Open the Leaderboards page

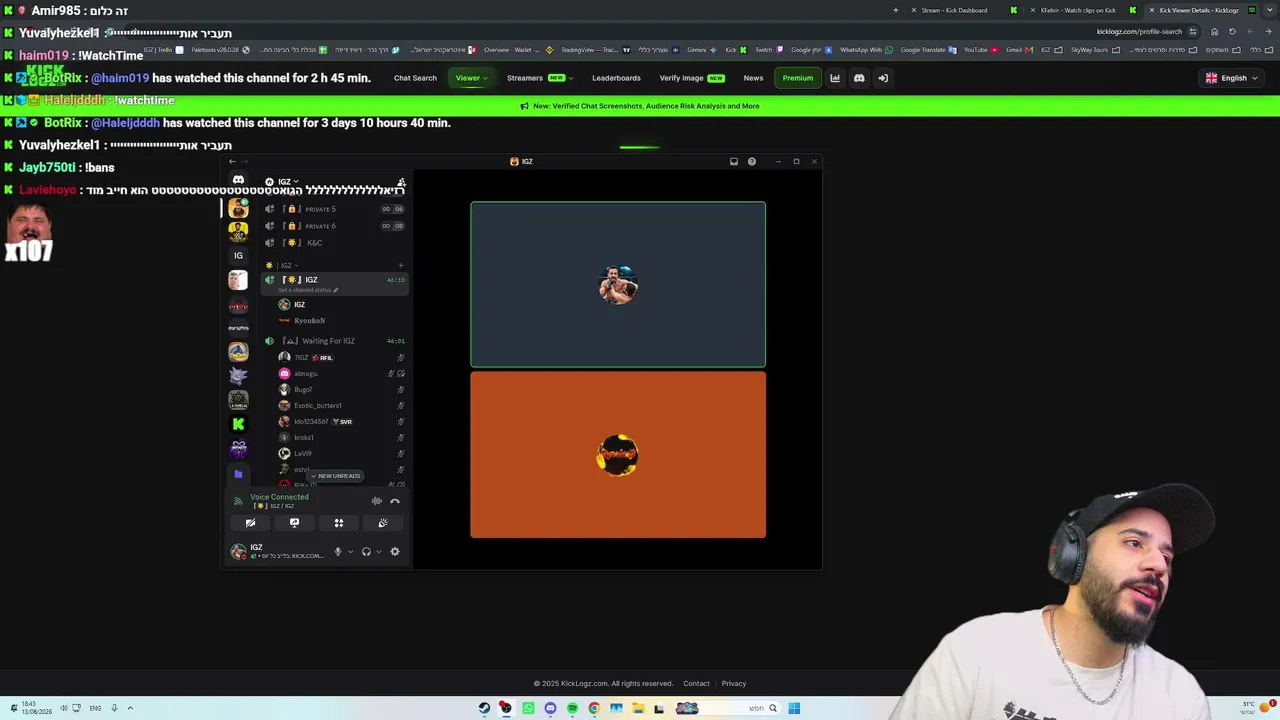616,78
